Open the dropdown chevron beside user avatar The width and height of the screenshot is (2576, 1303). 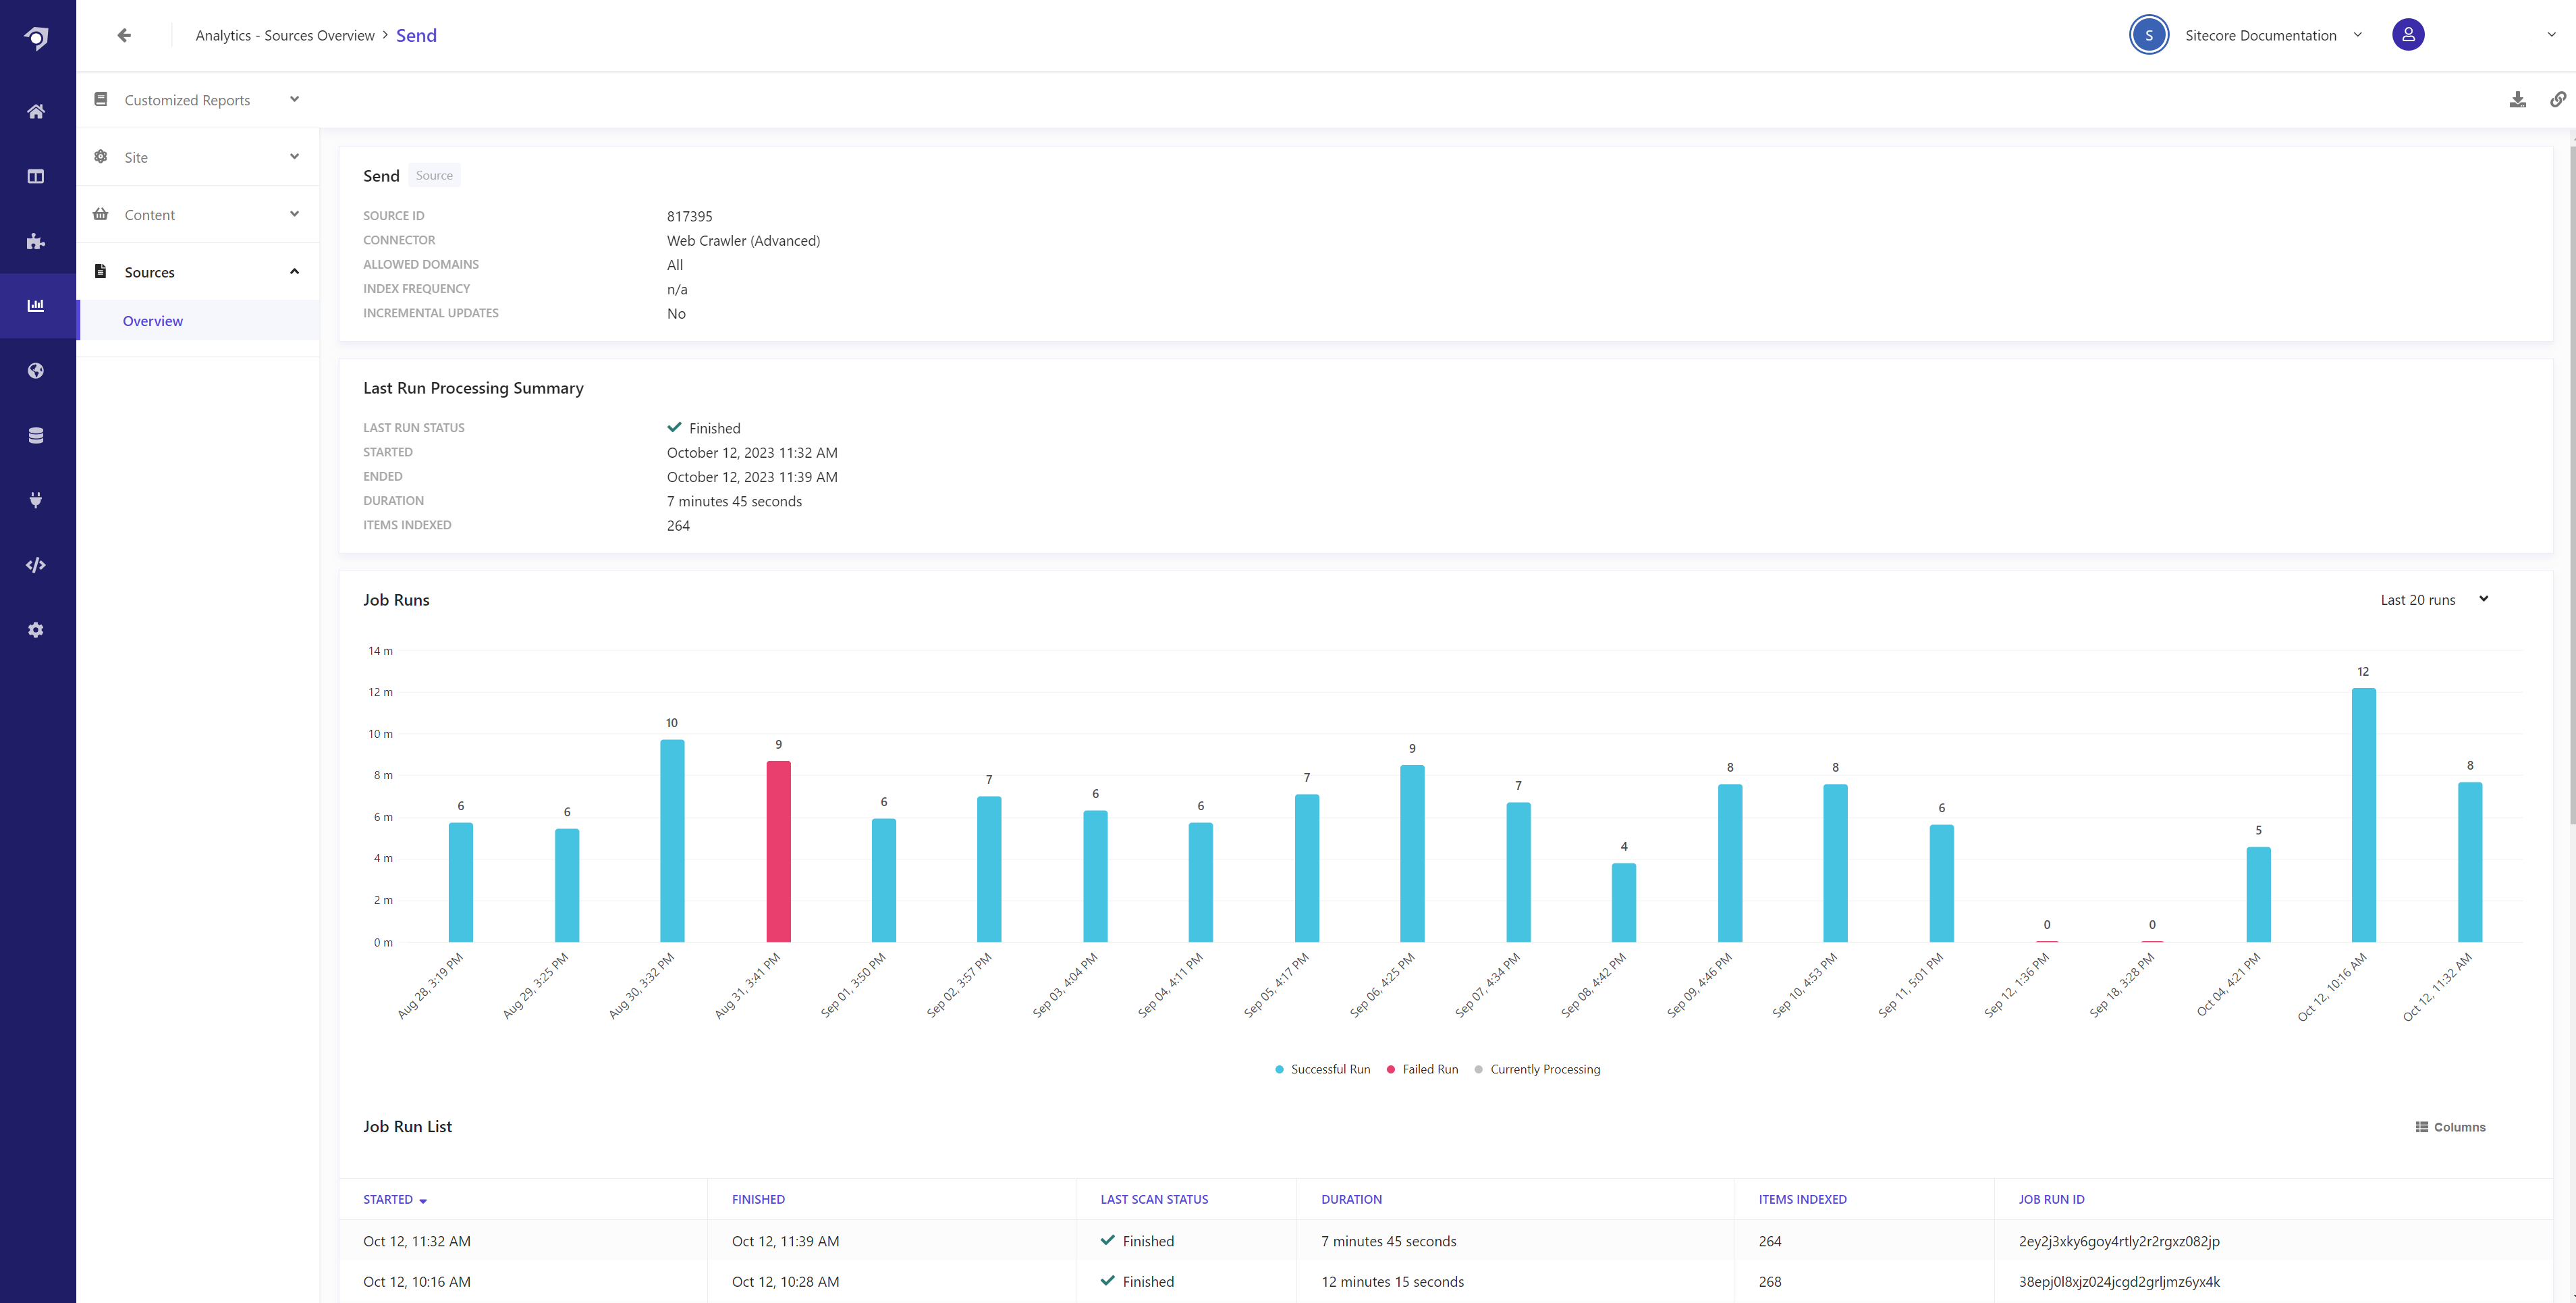(2551, 35)
